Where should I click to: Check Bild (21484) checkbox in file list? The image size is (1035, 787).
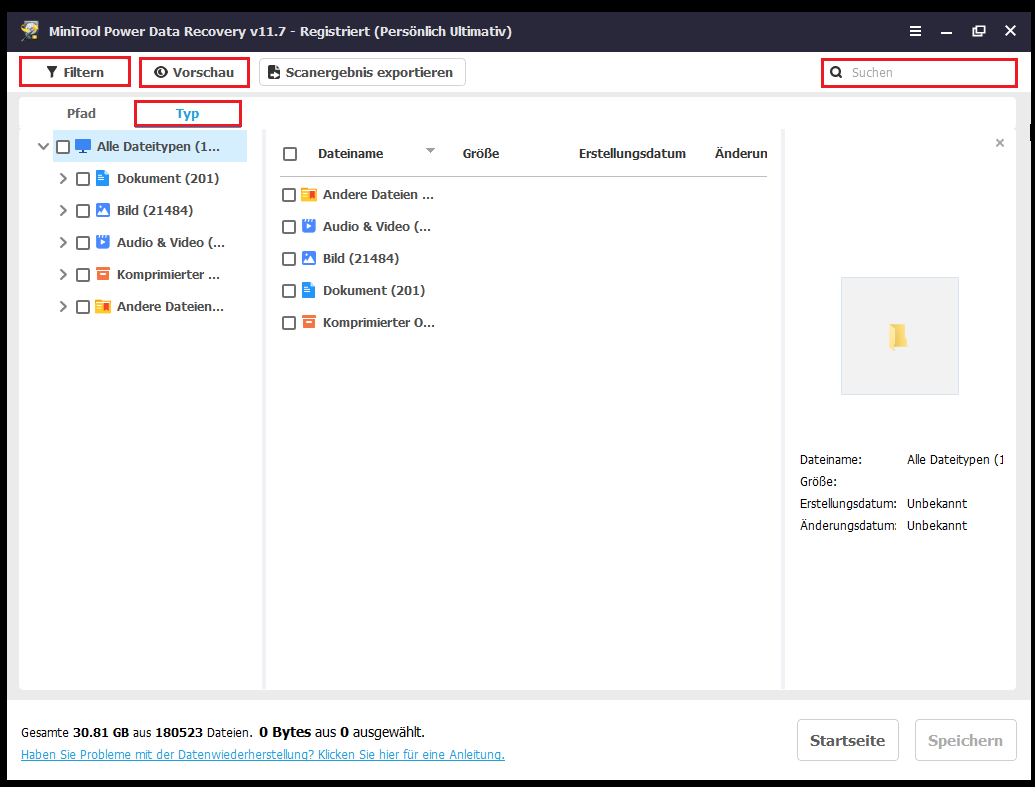pyautogui.click(x=288, y=259)
